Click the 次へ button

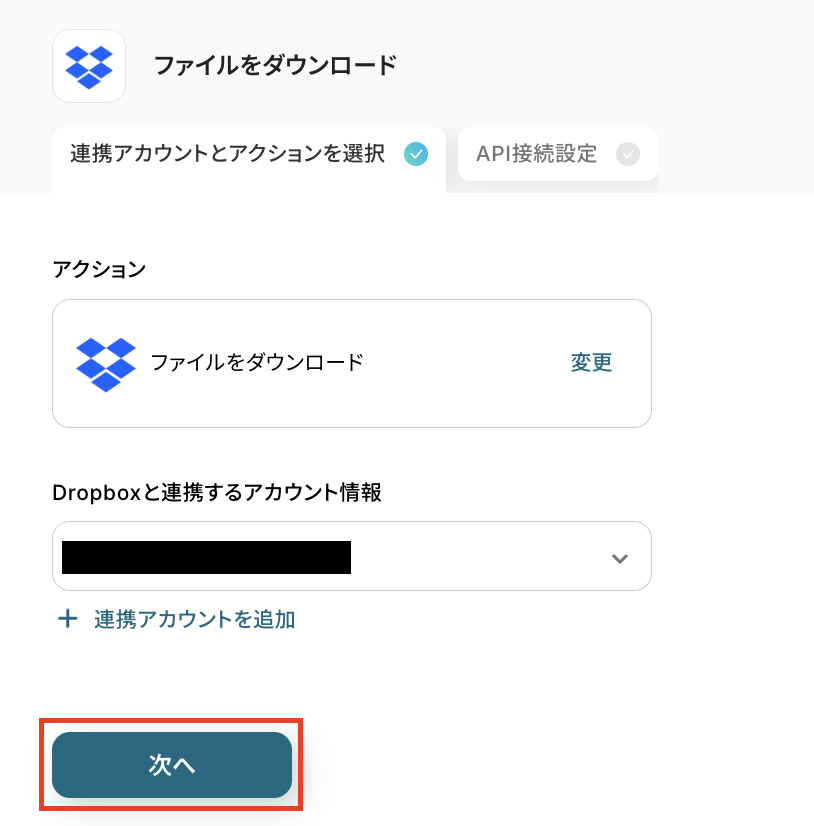172,765
